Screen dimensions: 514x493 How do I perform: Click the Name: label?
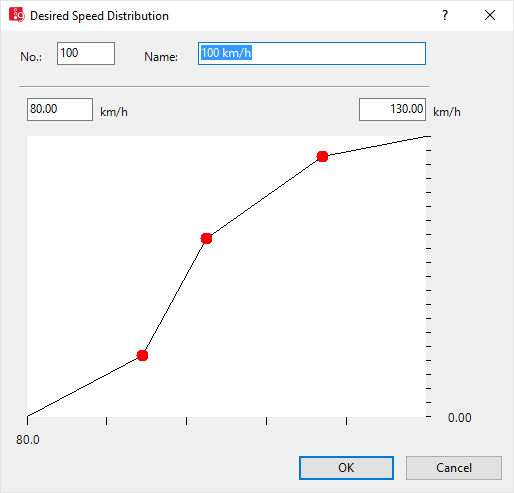point(161,57)
